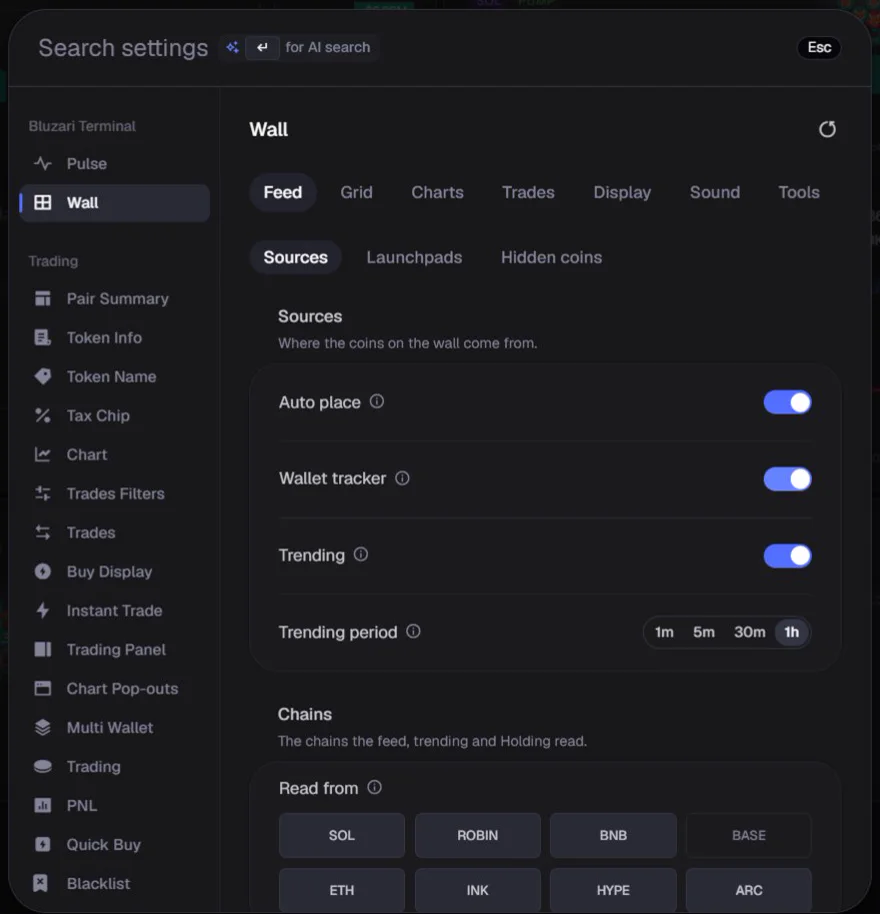
Task: Open Multi Wallet layers icon
Action: pyautogui.click(x=43, y=727)
